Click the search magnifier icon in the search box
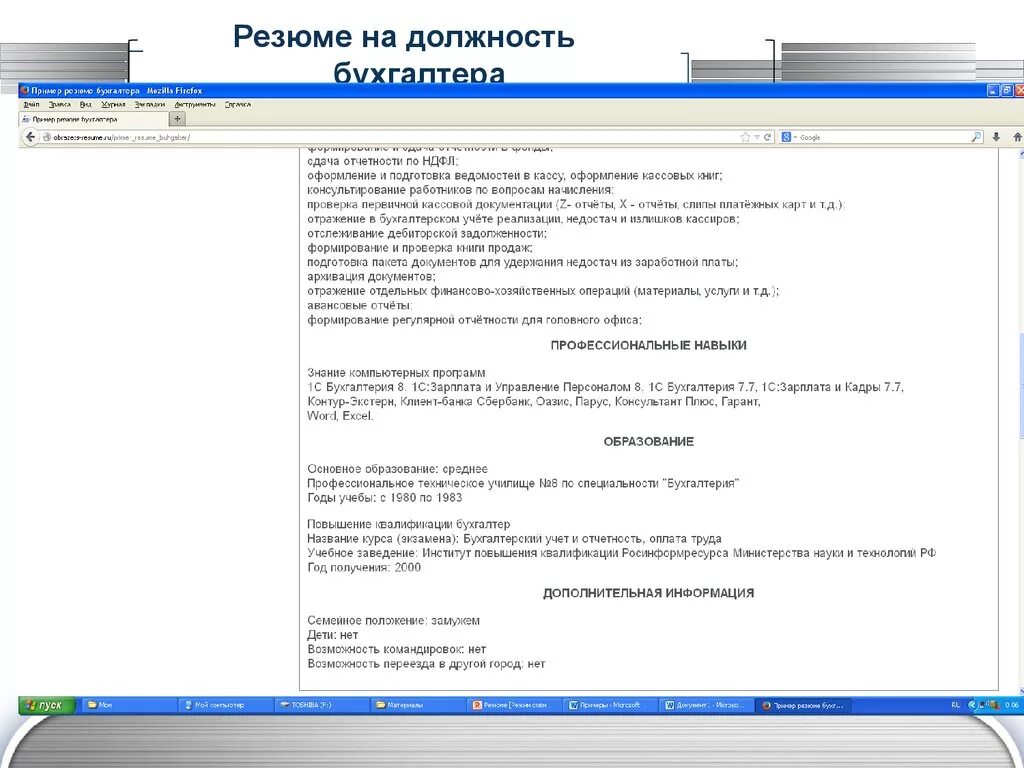 click(x=976, y=137)
